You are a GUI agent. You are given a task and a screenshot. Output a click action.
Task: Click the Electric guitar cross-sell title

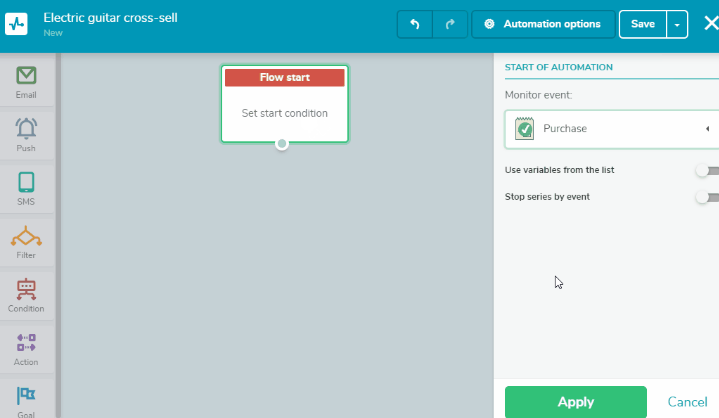tap(111, 18)
